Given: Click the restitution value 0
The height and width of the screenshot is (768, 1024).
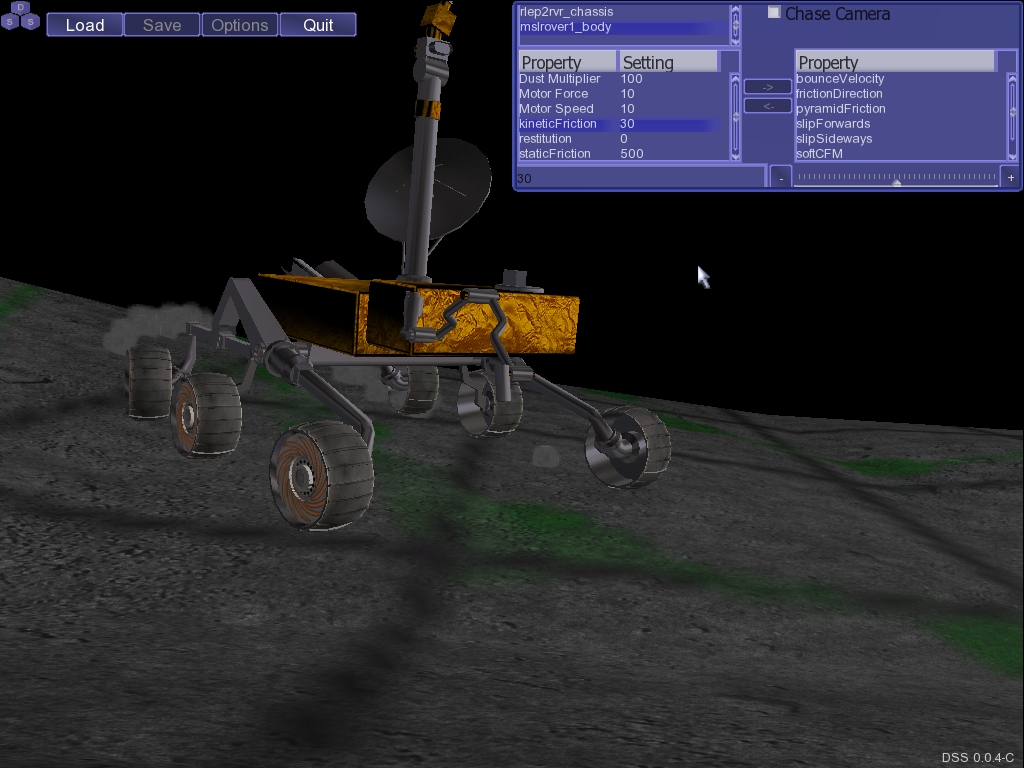Looking at the screenshot, I should [624, 138].
